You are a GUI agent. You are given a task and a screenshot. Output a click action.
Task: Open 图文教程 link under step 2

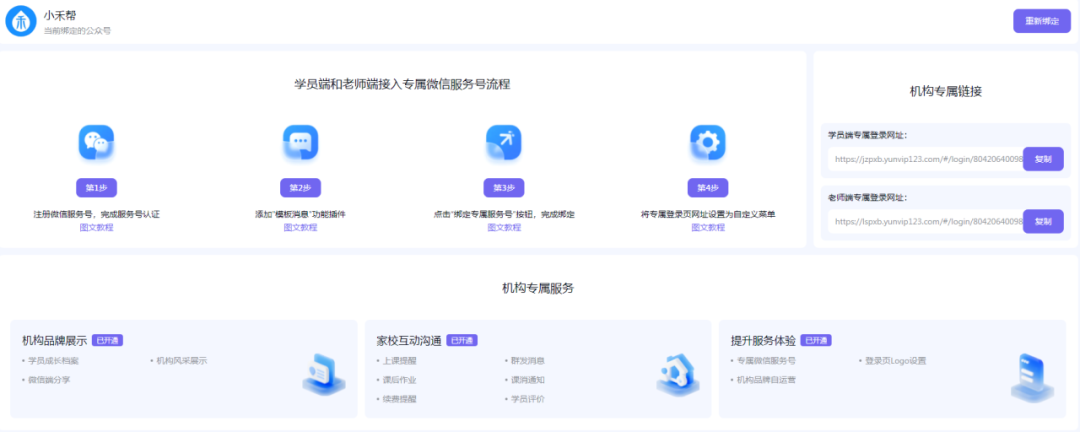tap(300, 227)
